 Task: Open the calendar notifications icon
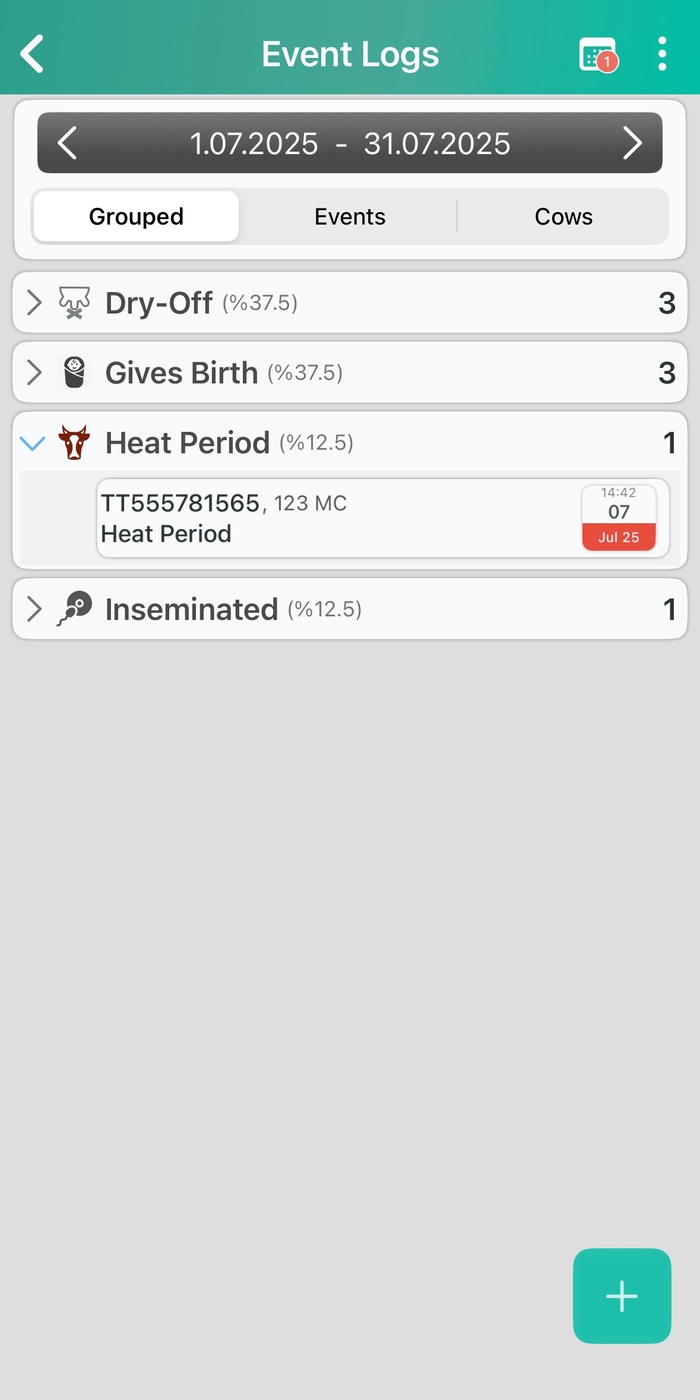(598, 54)
